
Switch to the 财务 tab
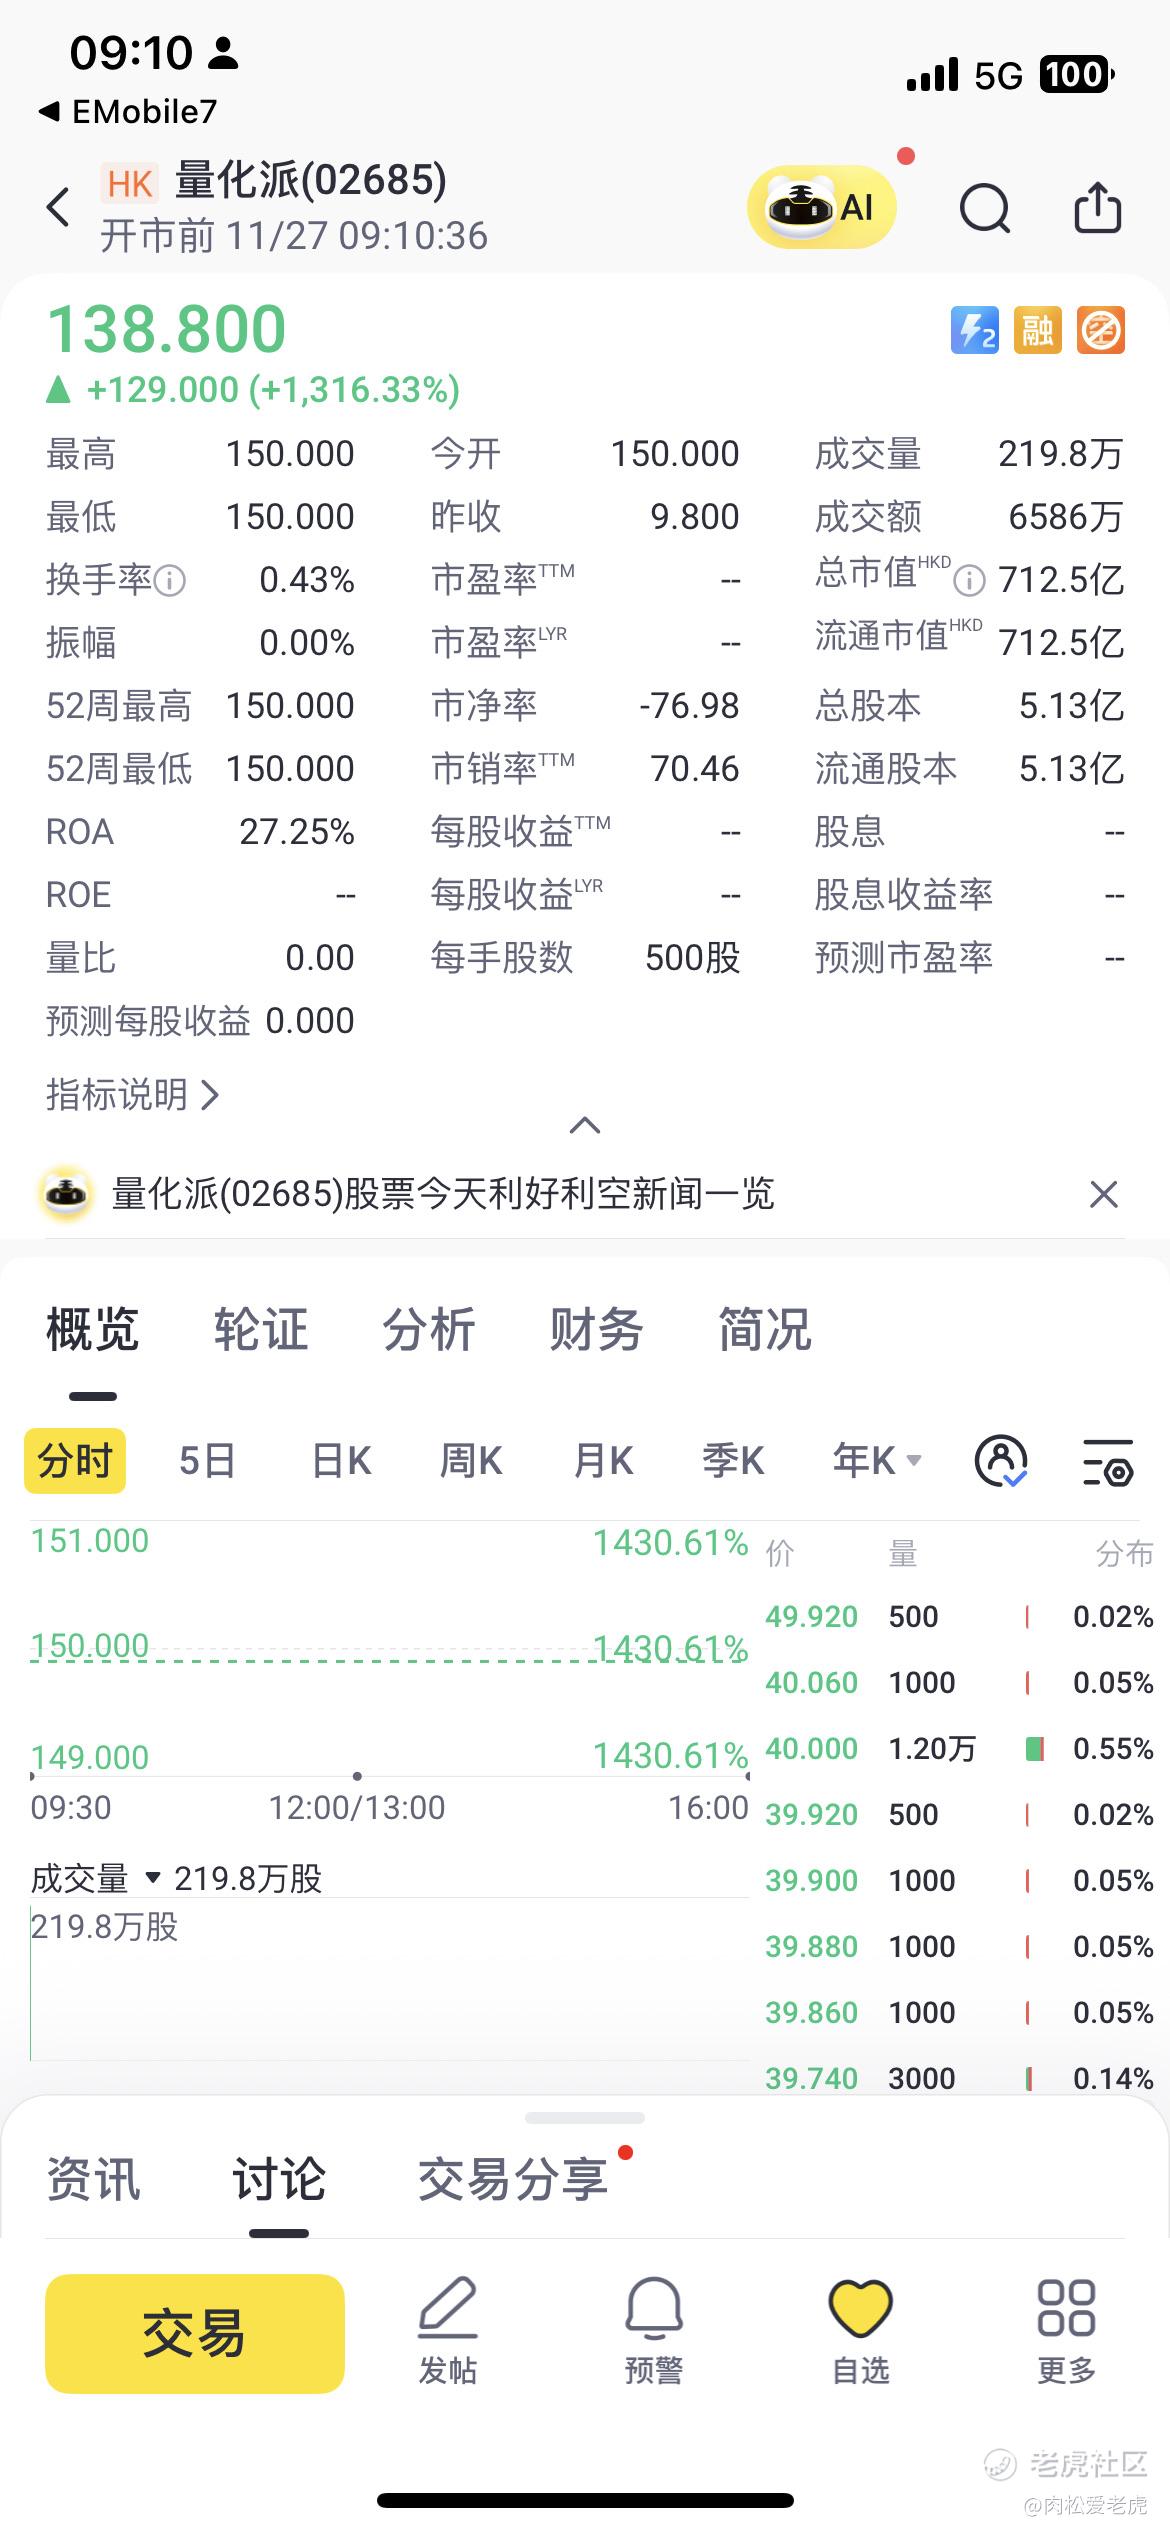point(596,1330)
